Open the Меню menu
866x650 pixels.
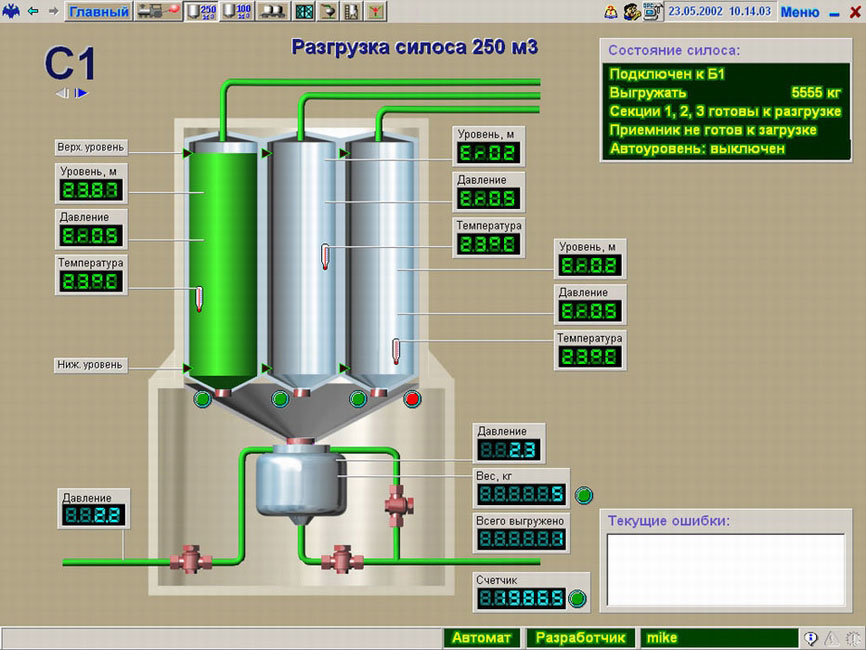(x=799, y=12)
